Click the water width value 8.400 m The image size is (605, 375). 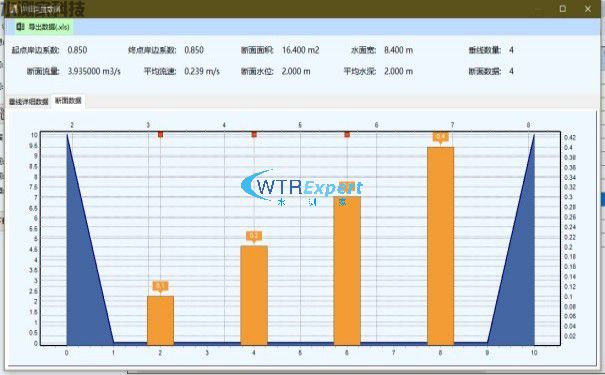[398, 50]
